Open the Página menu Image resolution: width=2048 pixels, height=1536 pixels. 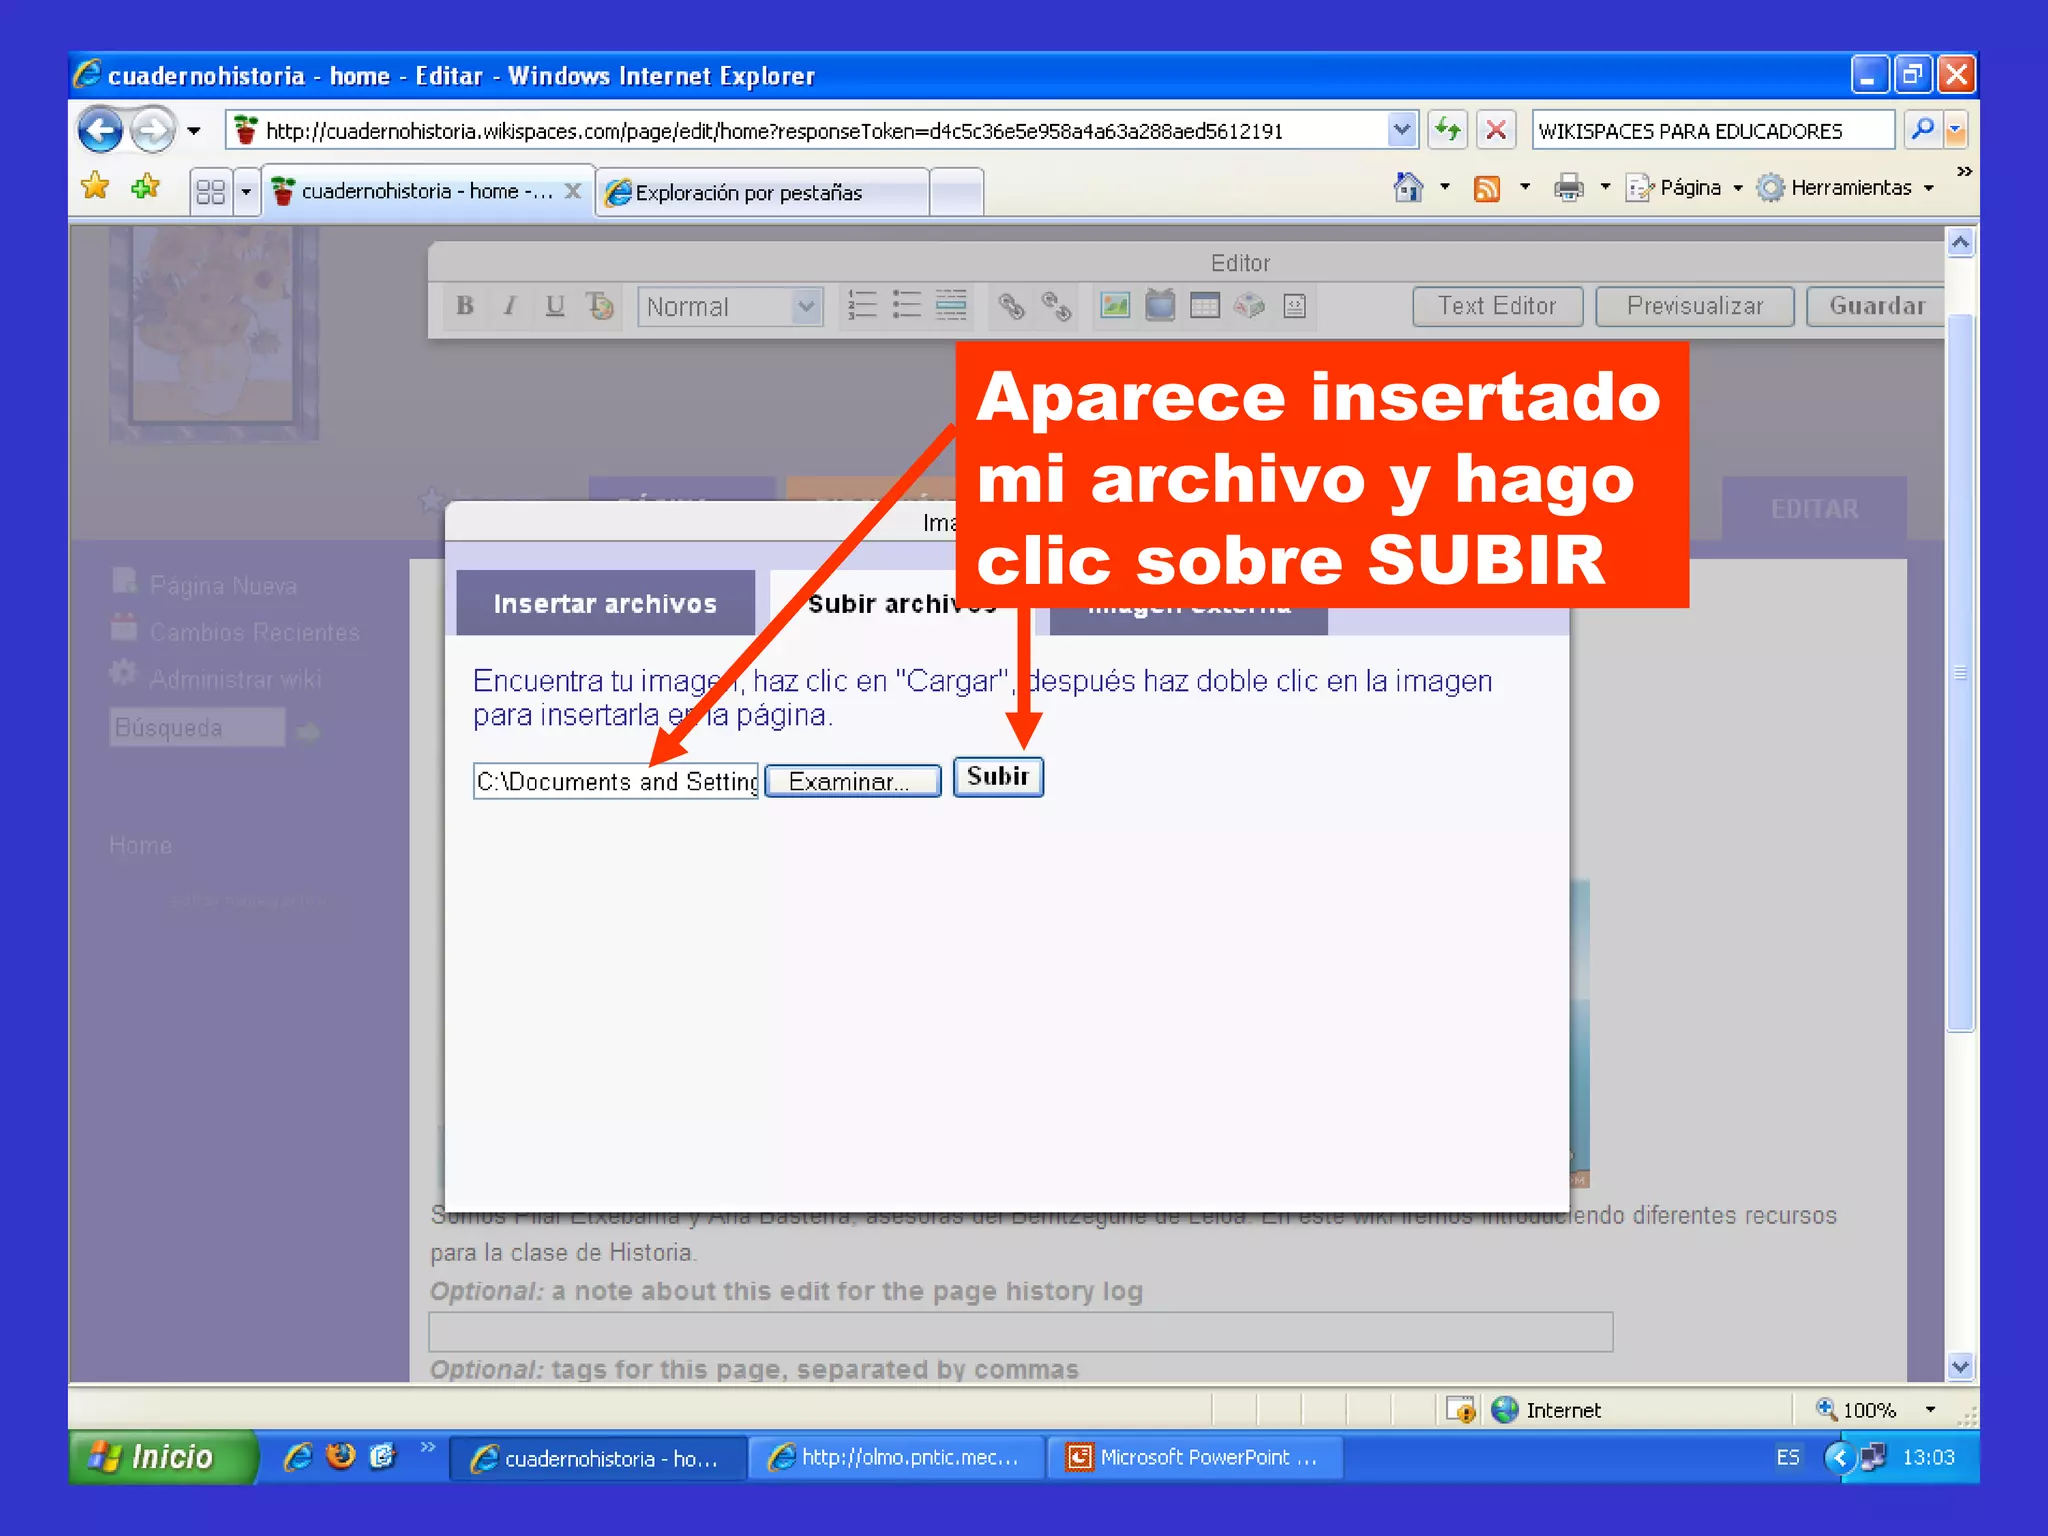click(x=1684, y=188)
